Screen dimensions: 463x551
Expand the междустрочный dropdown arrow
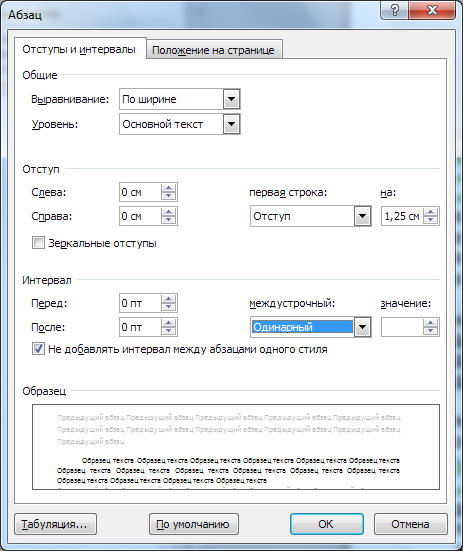363,327
